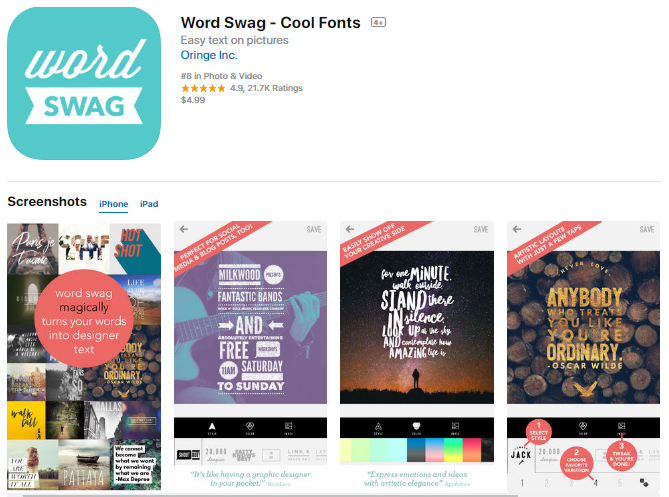The width and height of the screenshot is (669, 497).
Task: Select the color heart icon in starry screenshot
Action: point(416,427)
